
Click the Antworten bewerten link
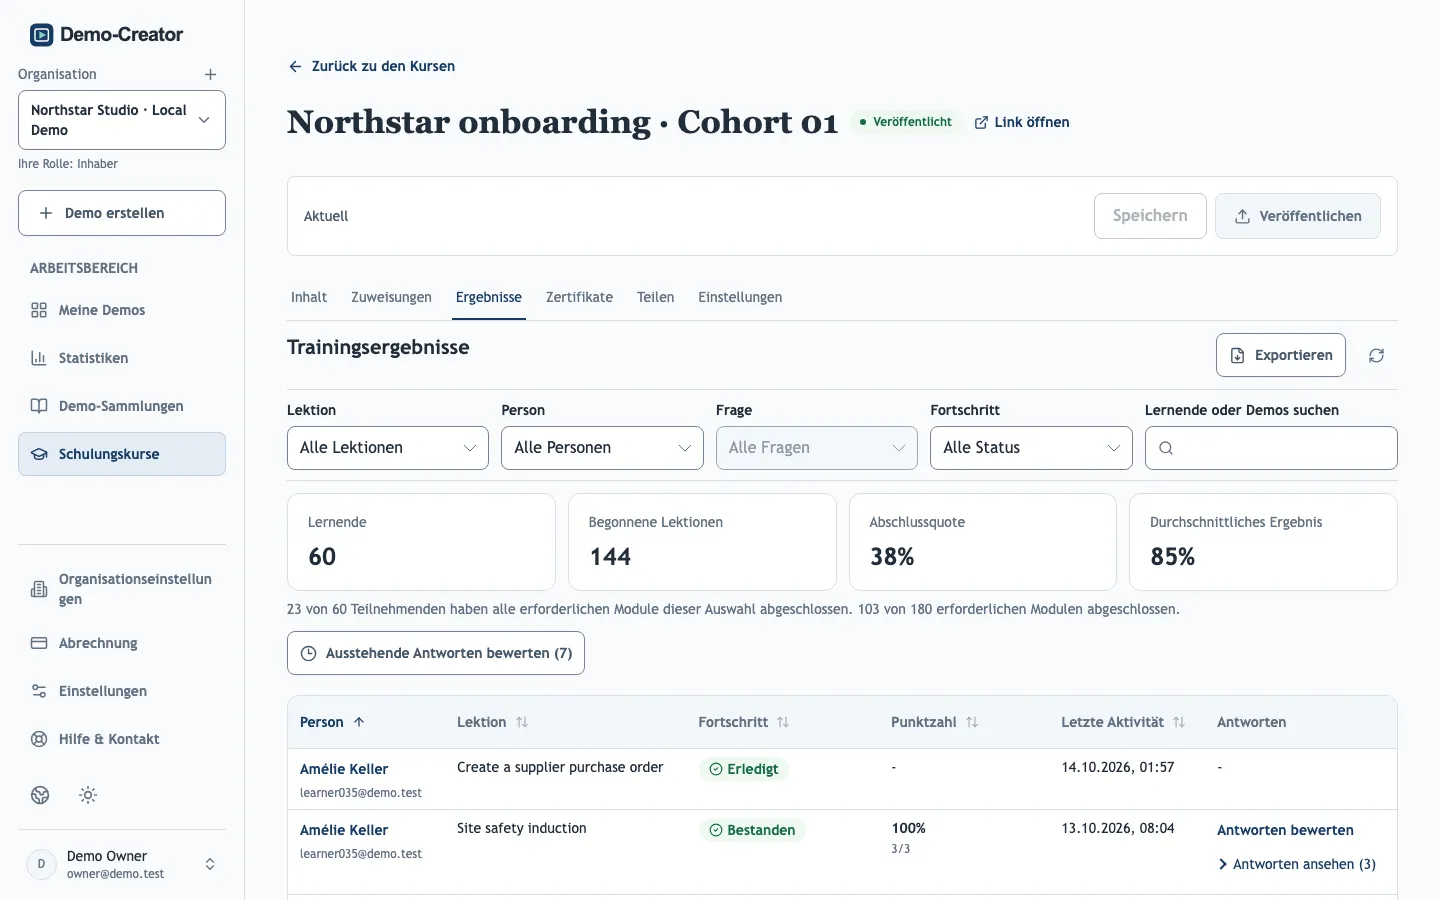pyautogui.click(x=1285, y=830)
